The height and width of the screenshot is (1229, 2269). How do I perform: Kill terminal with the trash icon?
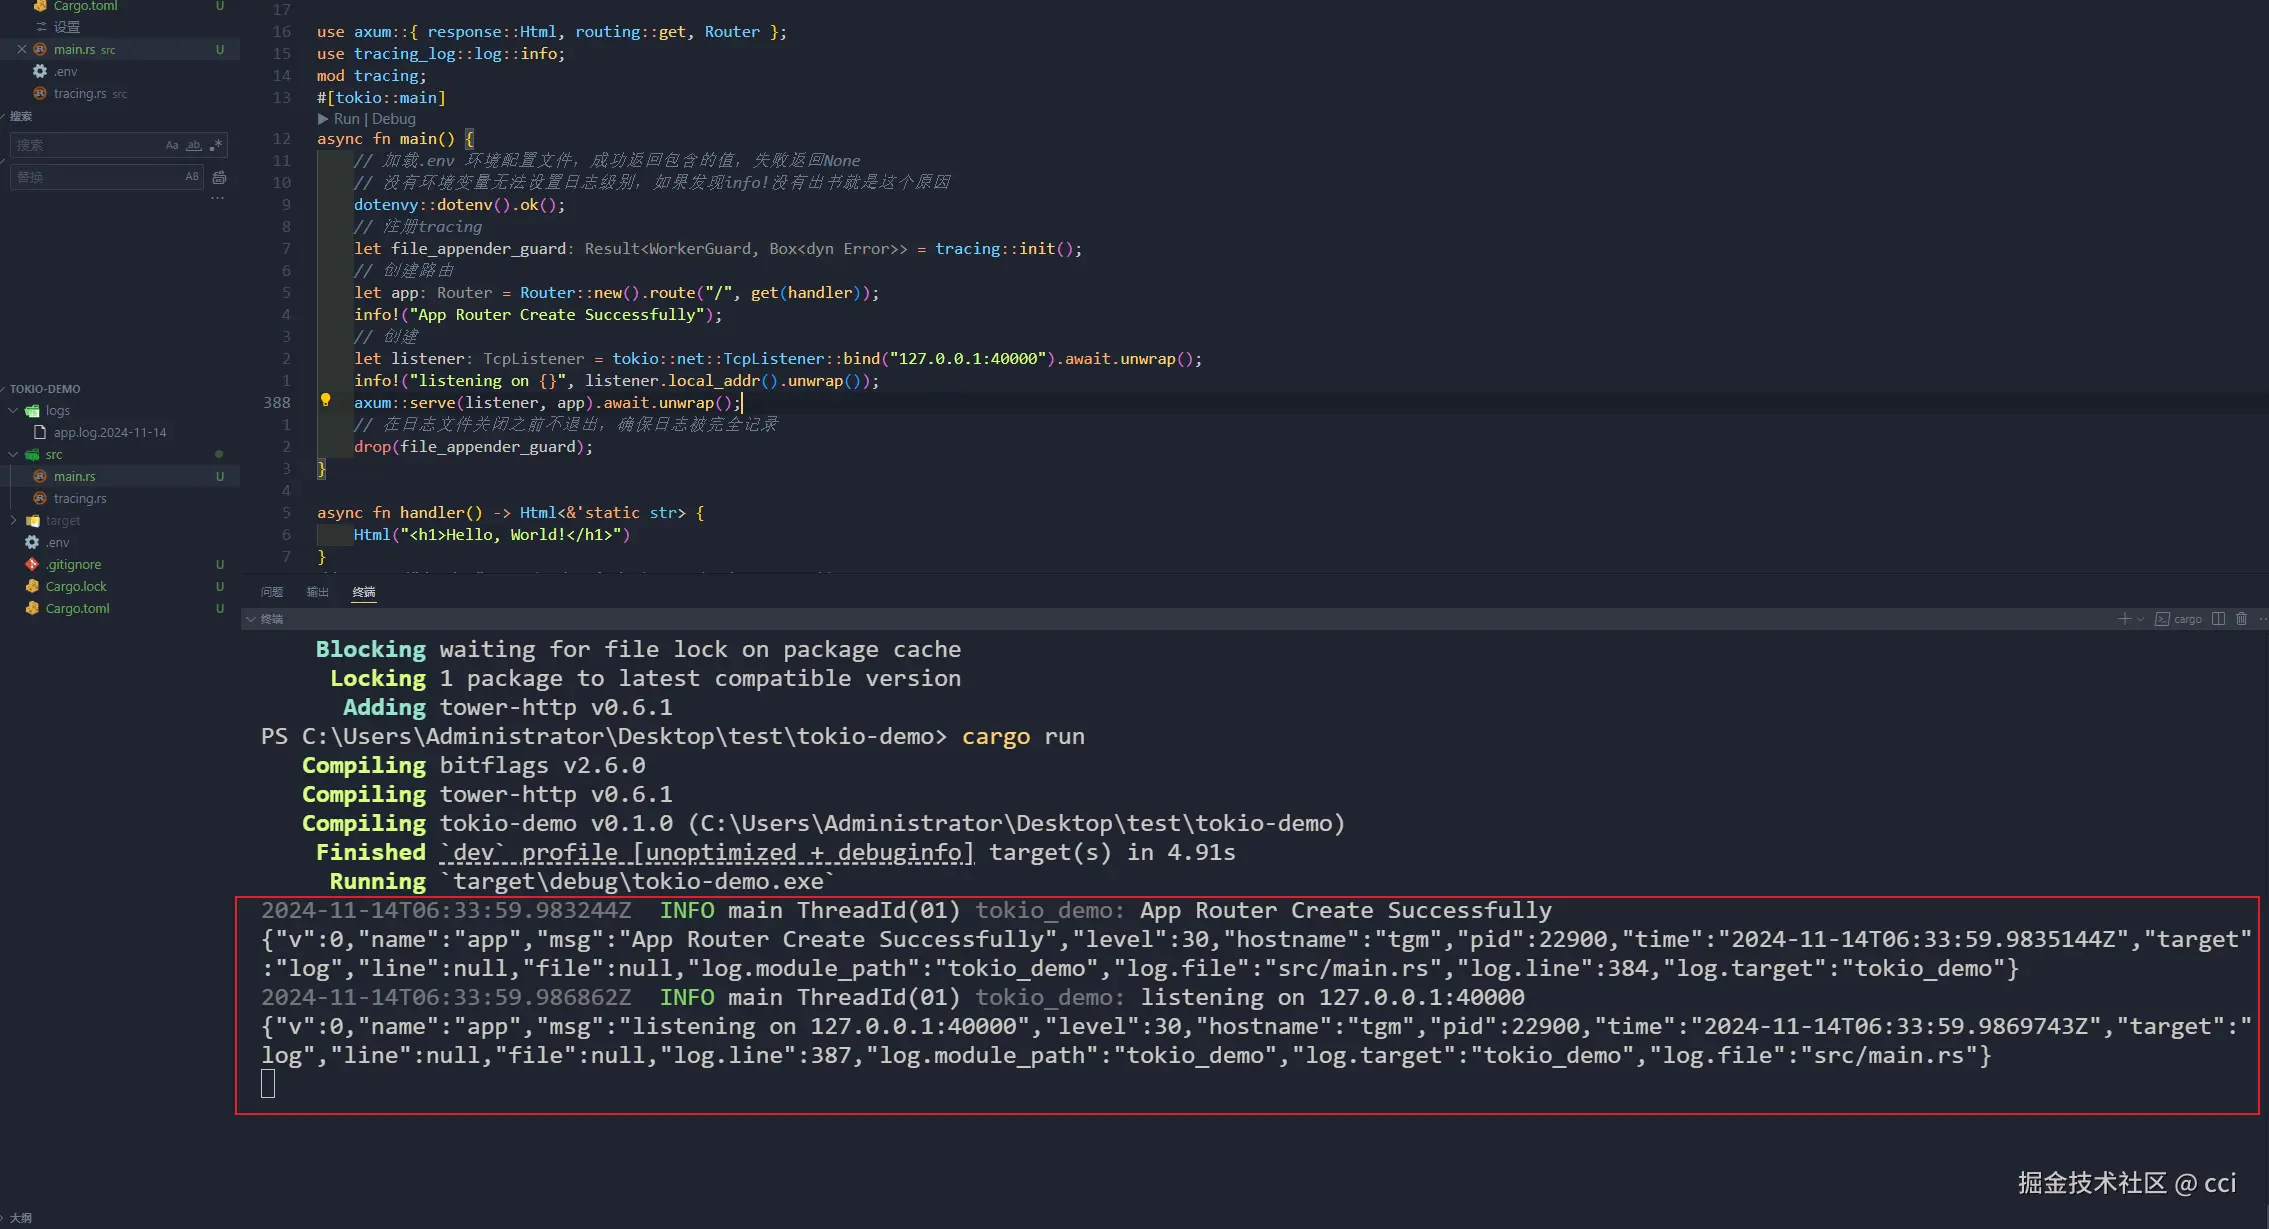pyautogui.click(x=2241, y=619)
